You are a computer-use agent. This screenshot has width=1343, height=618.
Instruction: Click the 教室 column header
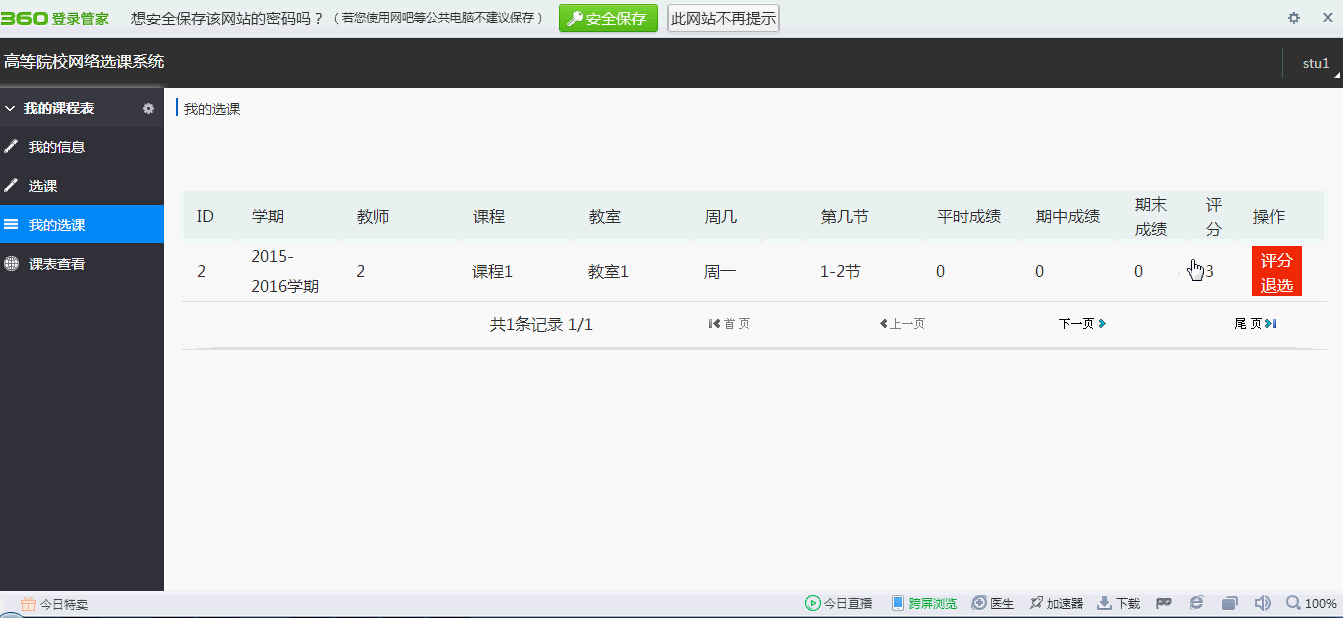[605, 216]
